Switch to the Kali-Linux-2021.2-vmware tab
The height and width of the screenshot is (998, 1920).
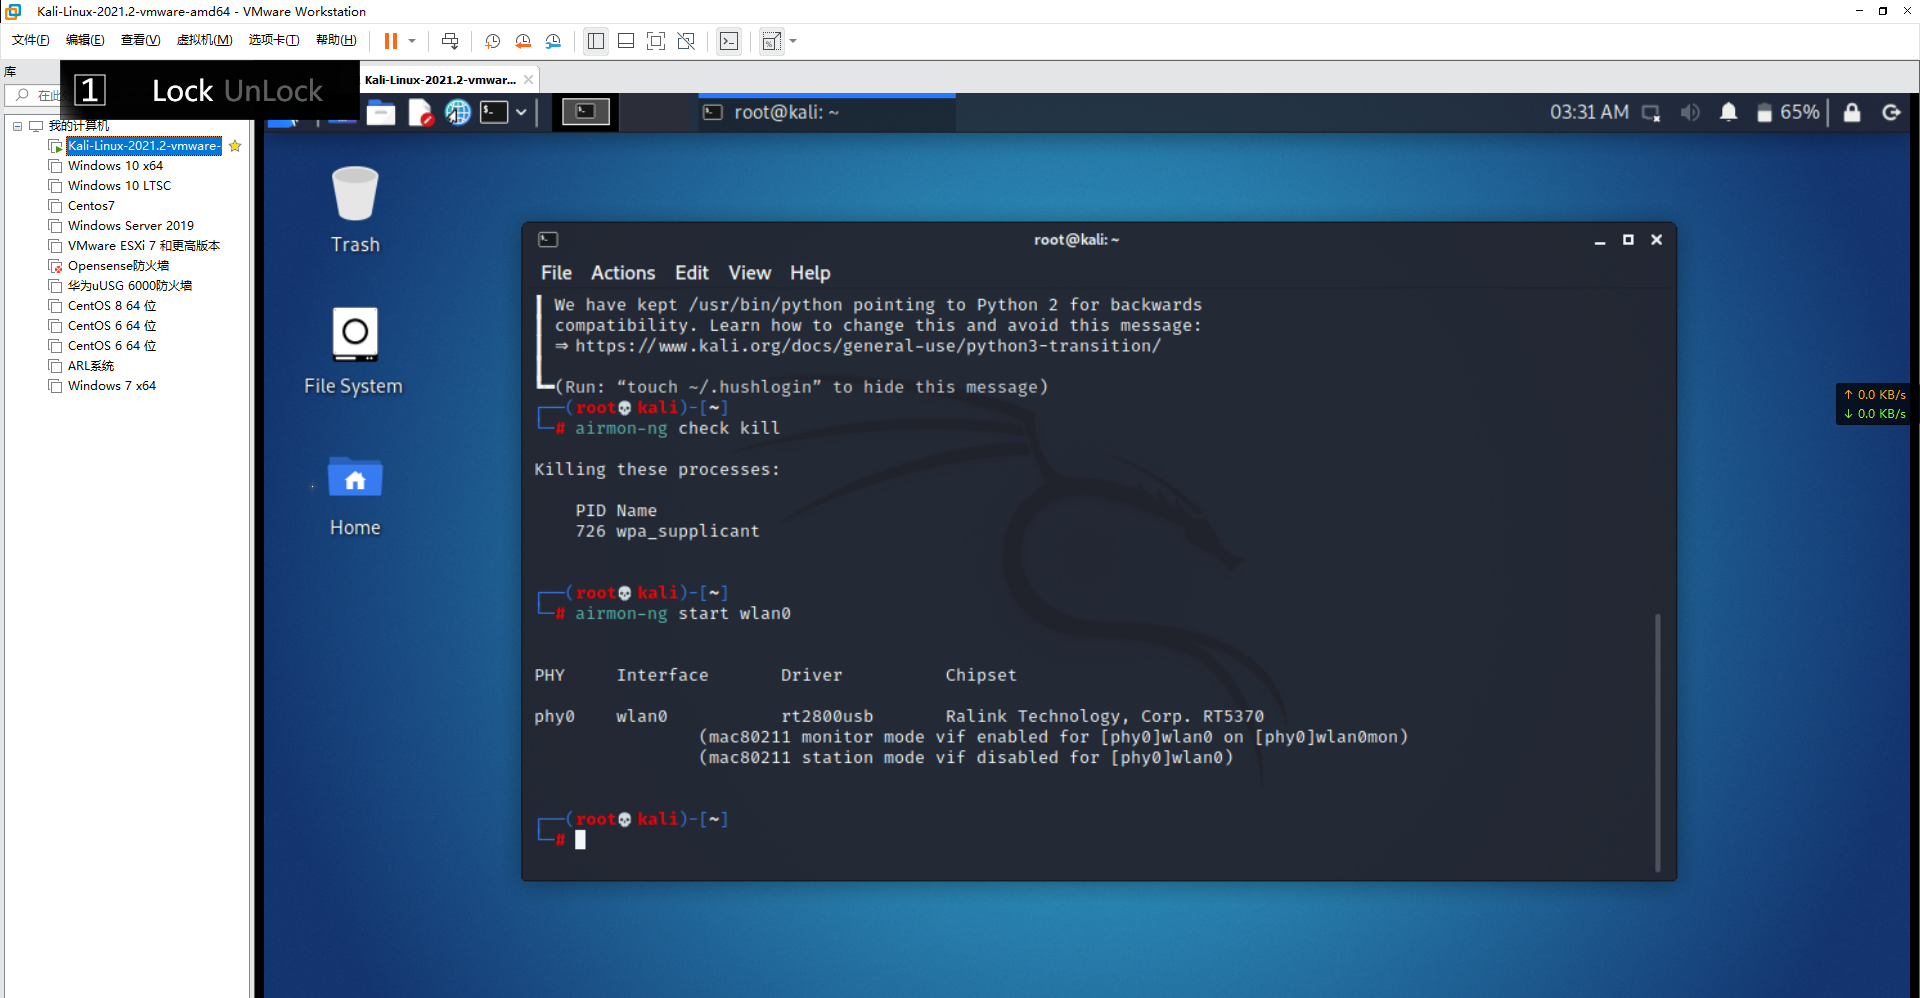[x=440, y=80]
